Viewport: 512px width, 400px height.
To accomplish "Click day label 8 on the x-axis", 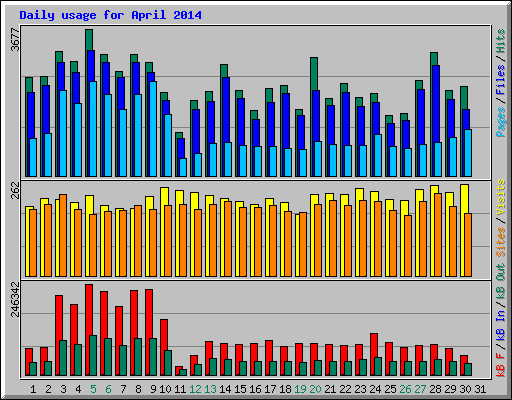I will click(138, 389).
